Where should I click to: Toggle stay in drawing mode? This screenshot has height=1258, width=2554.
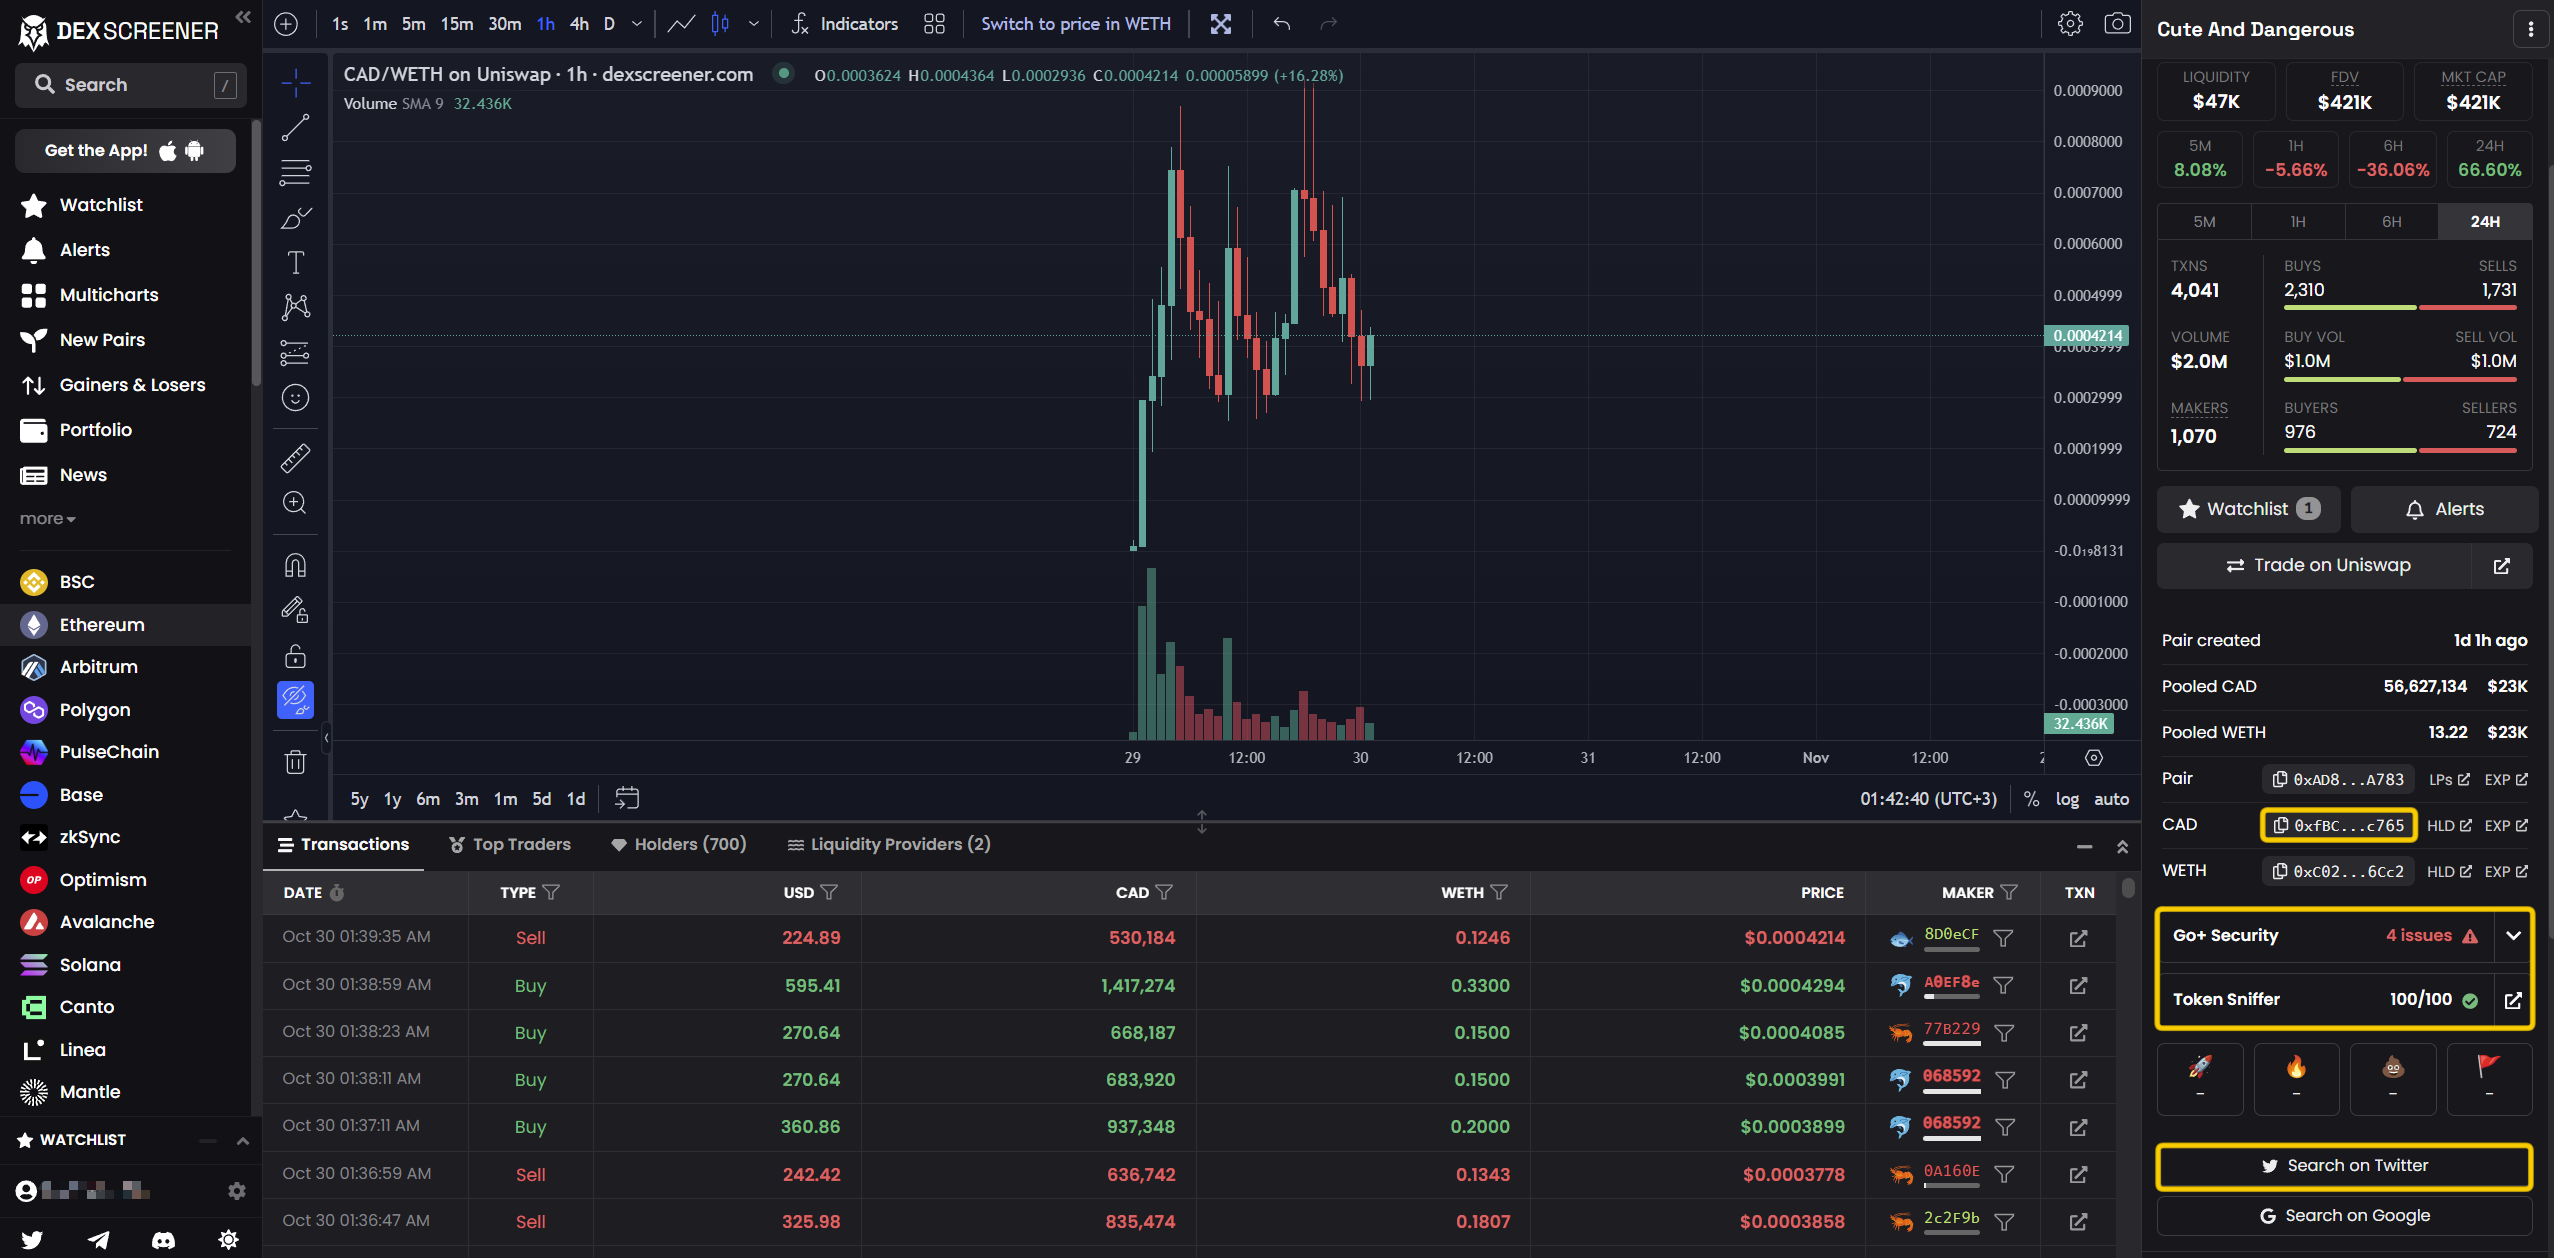point(295,610)
